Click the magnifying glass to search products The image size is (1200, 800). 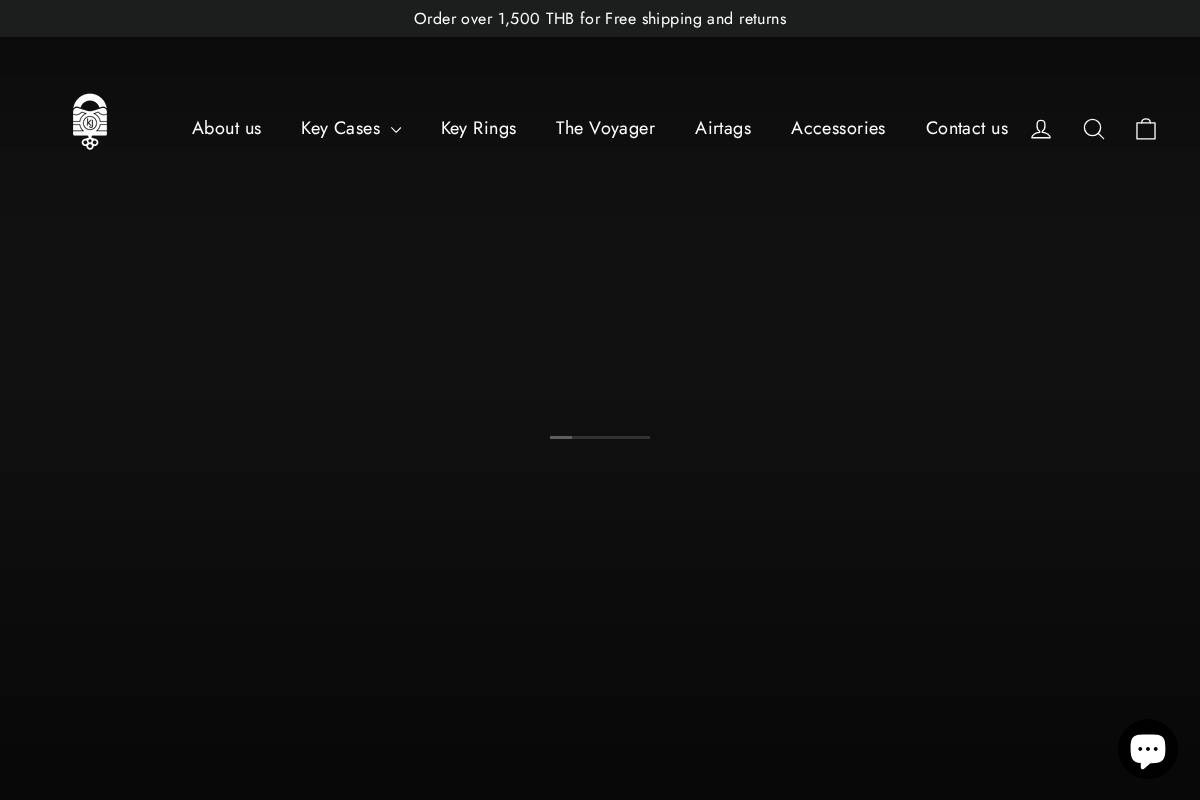[1094, 128]
